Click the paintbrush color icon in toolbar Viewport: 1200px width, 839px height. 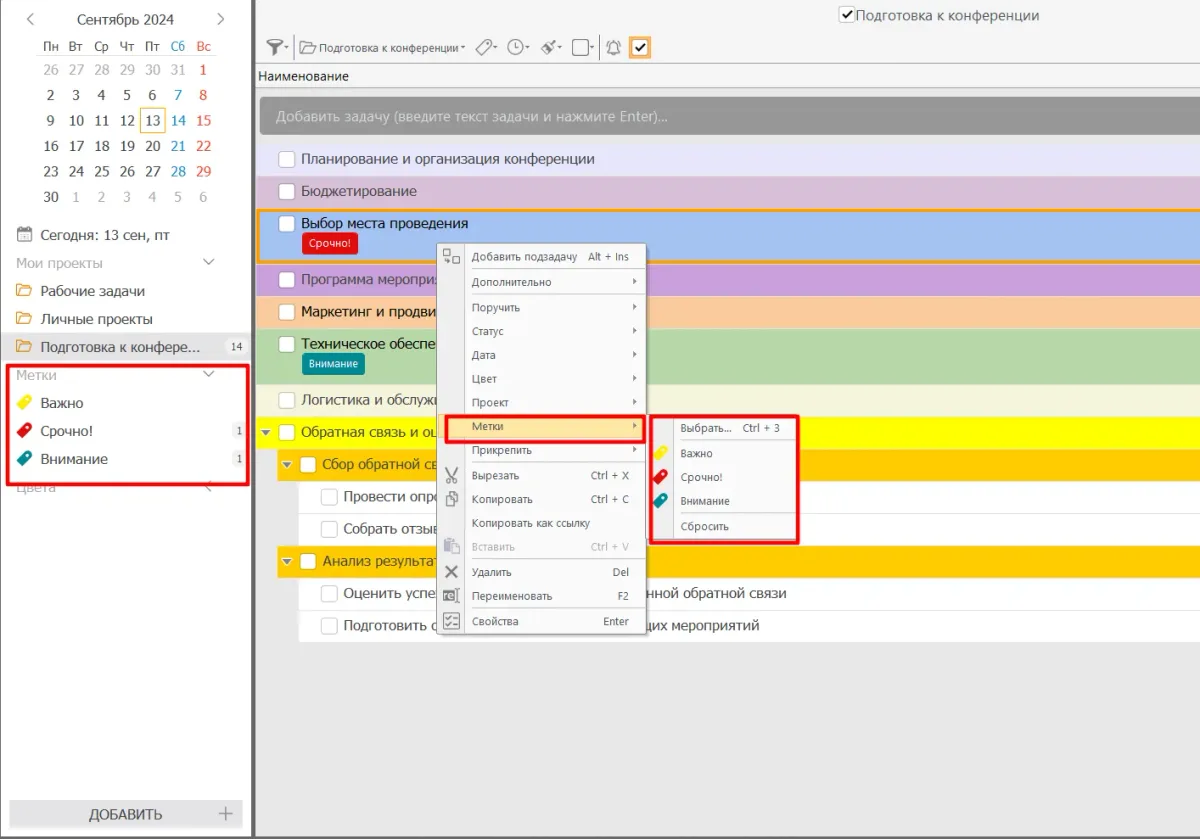tap(549, 48)
